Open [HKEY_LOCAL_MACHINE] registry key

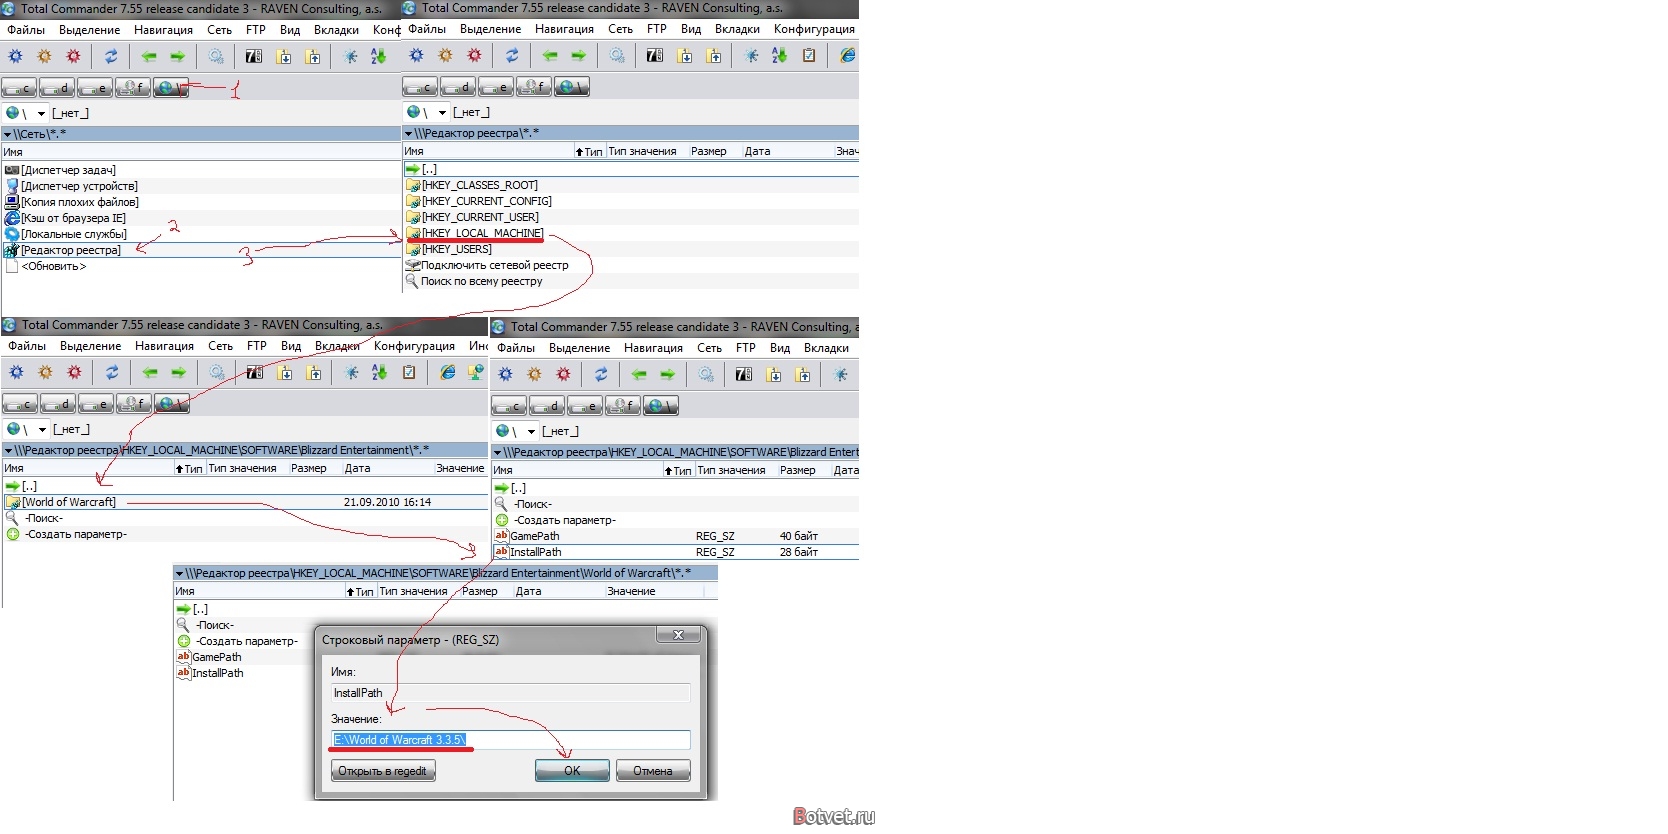click(483, 233)
